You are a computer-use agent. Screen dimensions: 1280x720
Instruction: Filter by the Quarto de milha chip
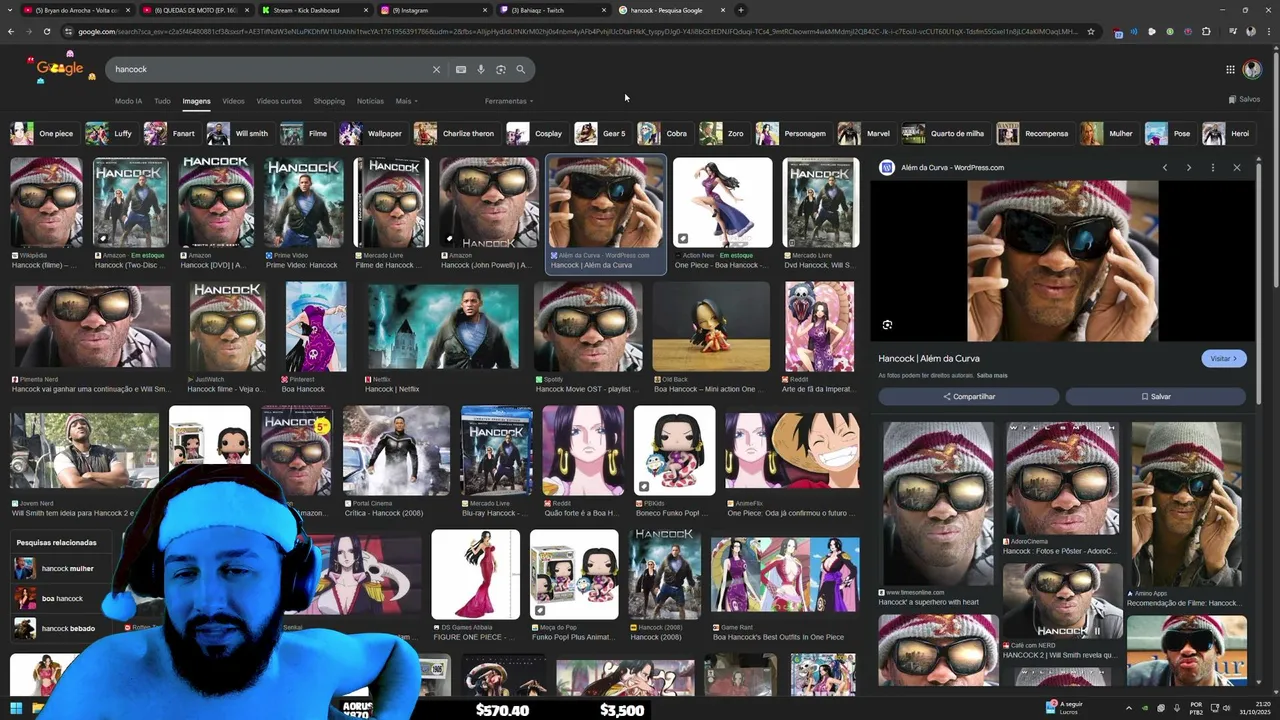click(945, 134)
